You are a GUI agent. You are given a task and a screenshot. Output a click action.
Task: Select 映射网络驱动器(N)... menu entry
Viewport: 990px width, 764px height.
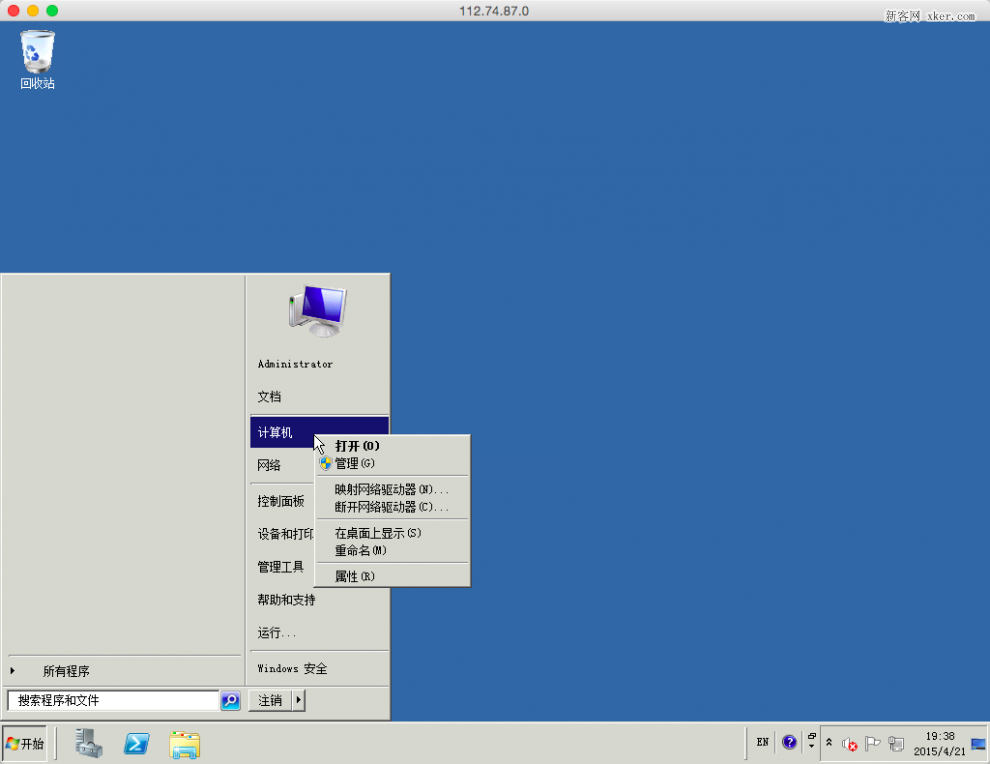tap(392, 489)
